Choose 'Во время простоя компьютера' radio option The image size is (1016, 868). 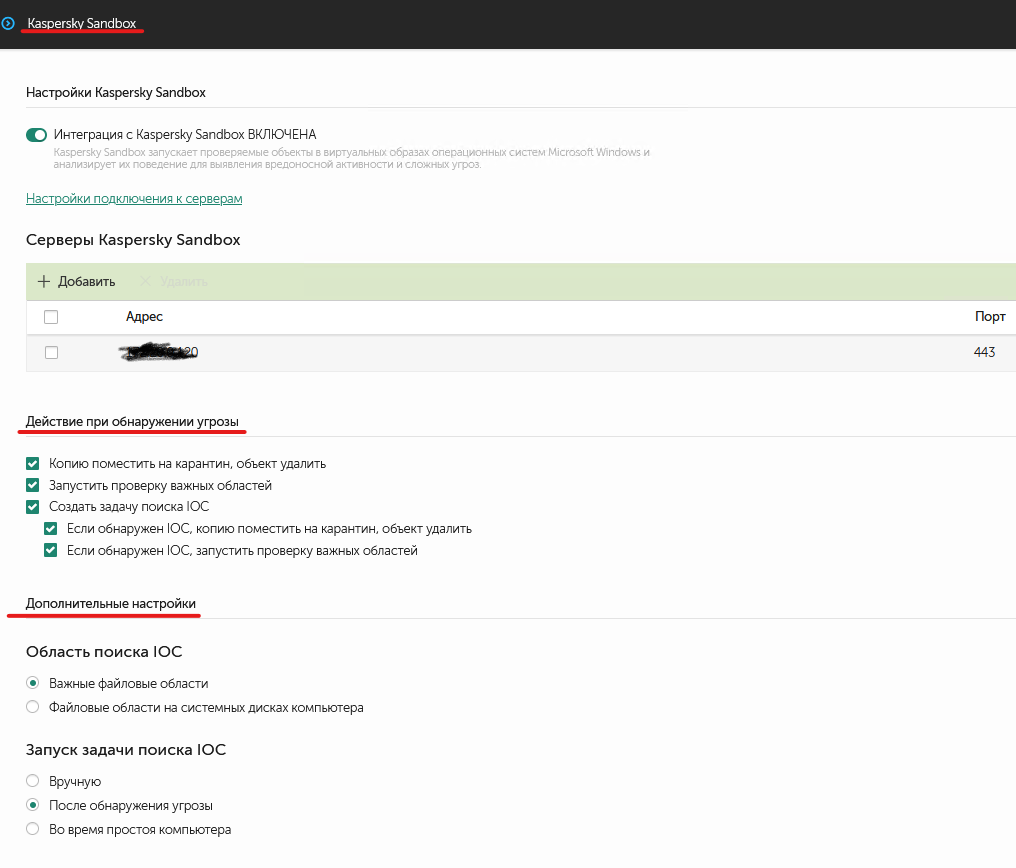pyautogui.click(x=32, y=828)
